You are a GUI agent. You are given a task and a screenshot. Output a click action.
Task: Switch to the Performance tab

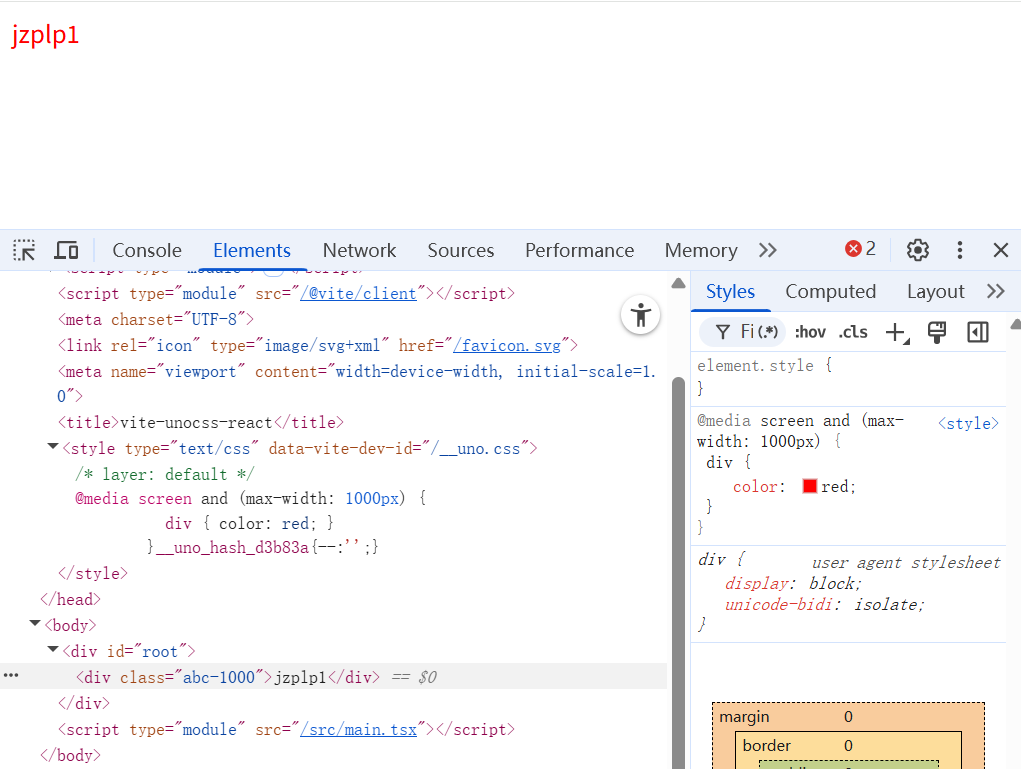click(580, 250)
